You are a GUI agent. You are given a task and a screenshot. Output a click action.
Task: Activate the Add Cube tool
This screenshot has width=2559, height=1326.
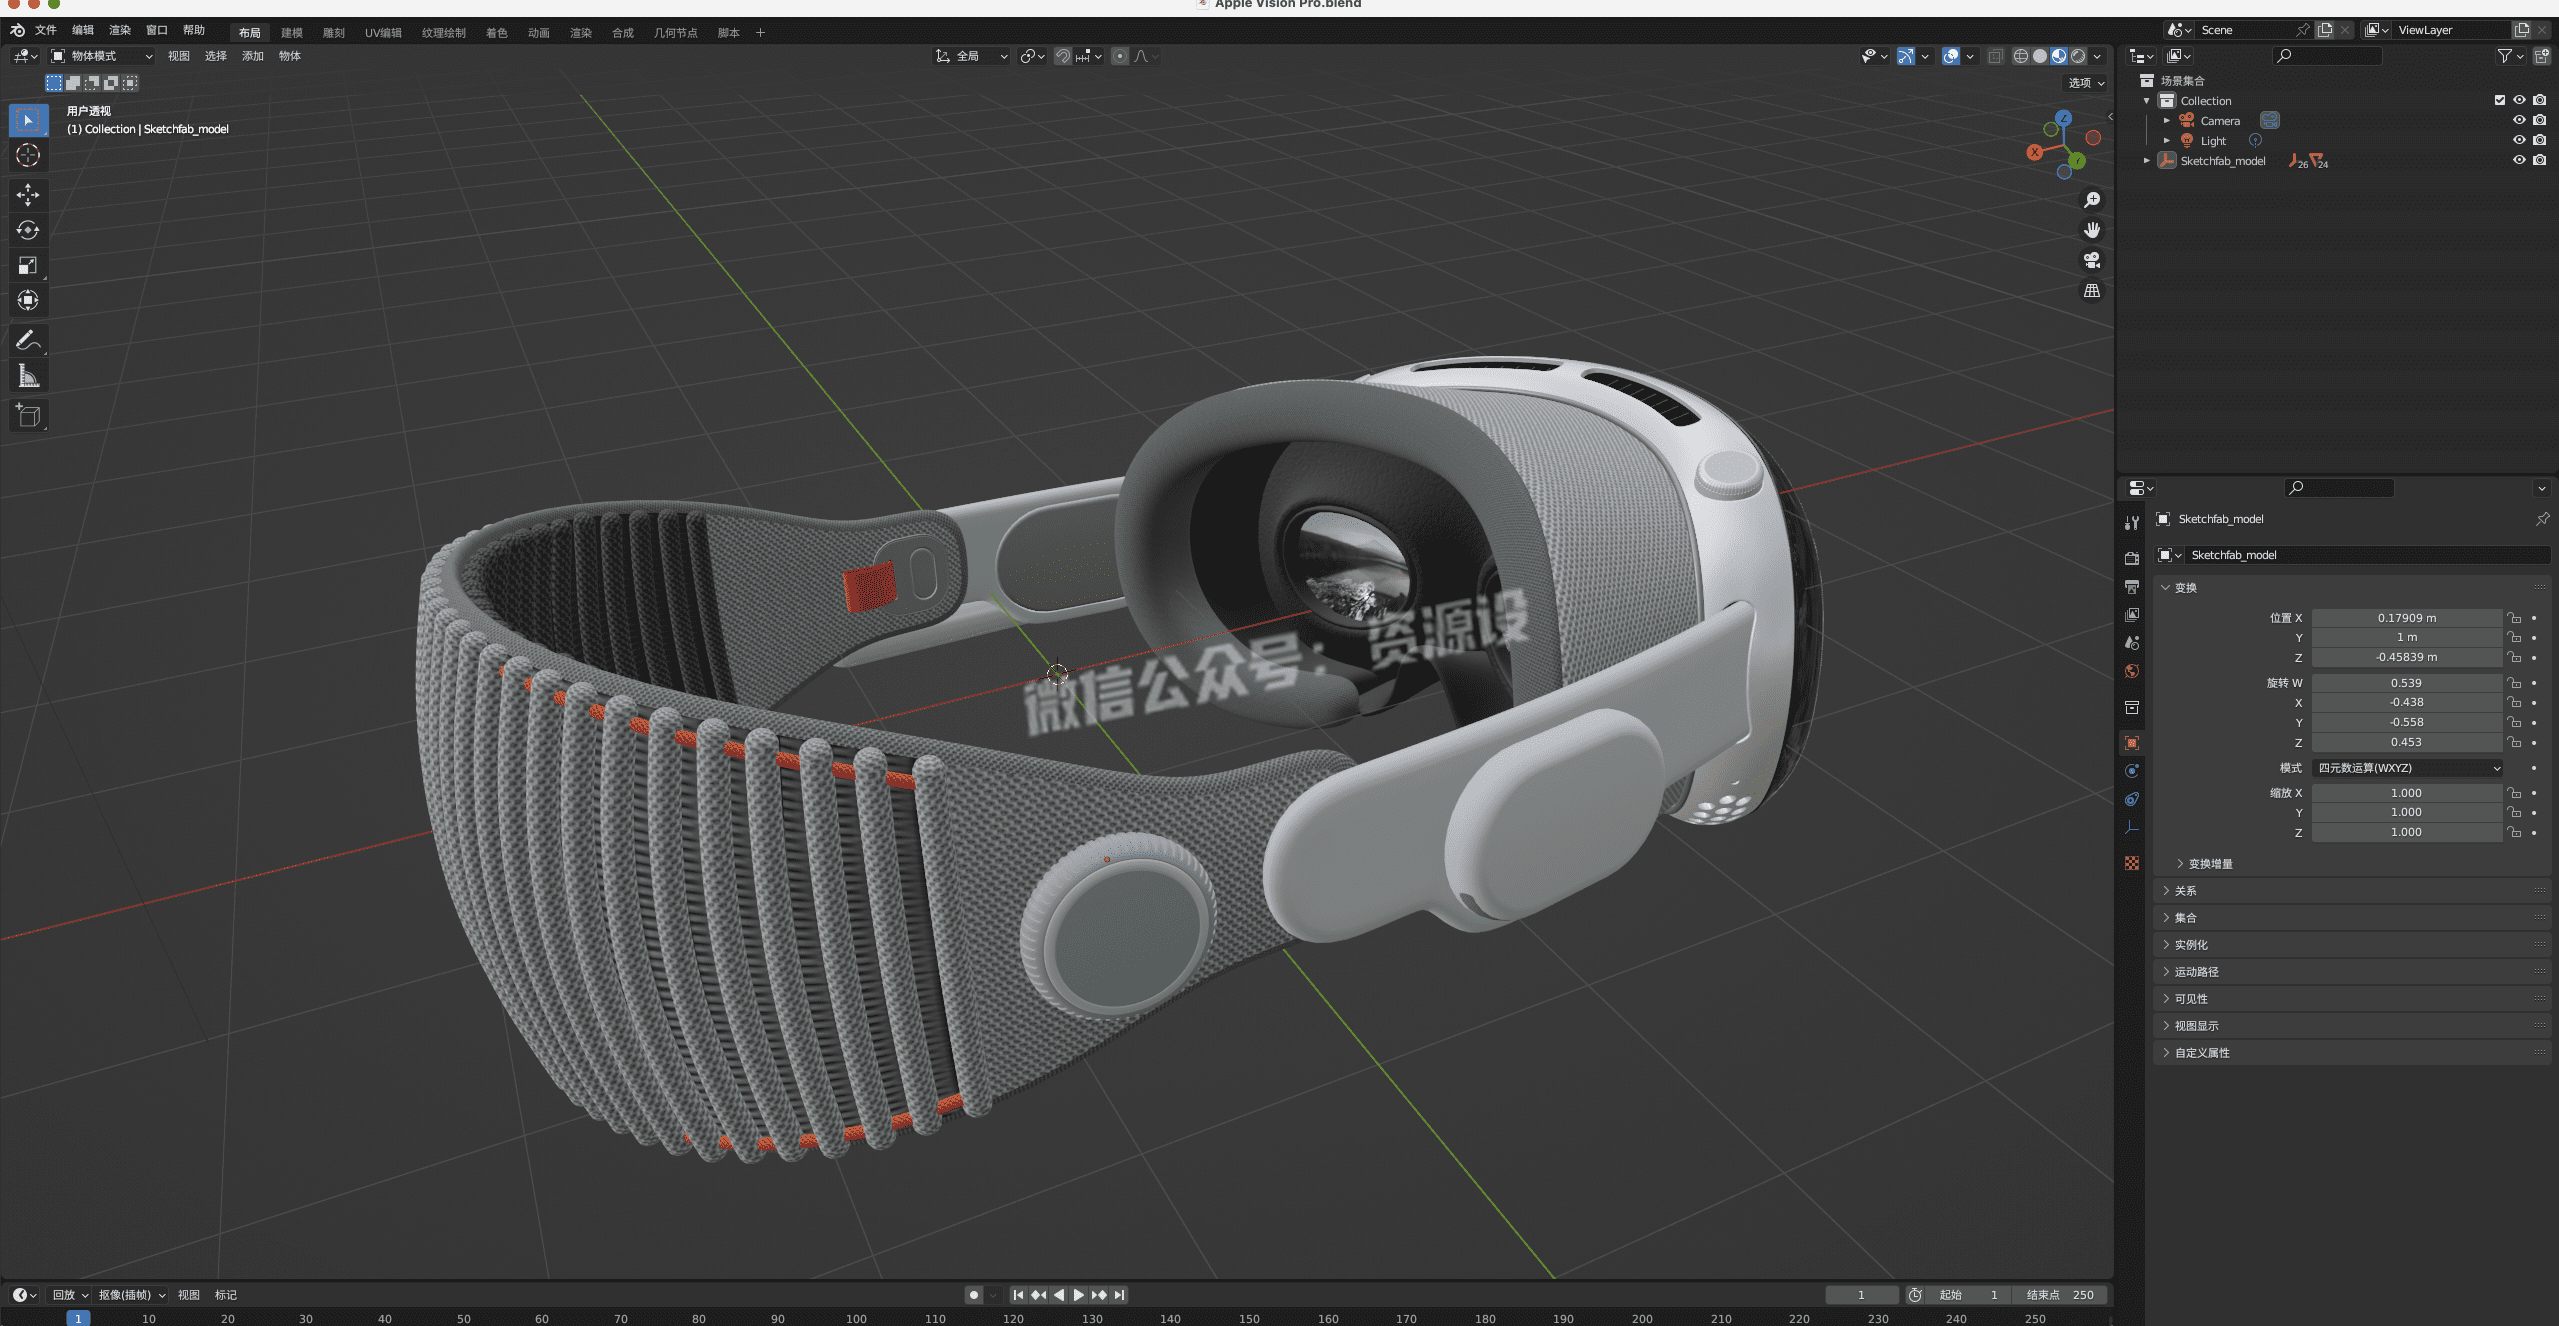click(x=28, y=415)
